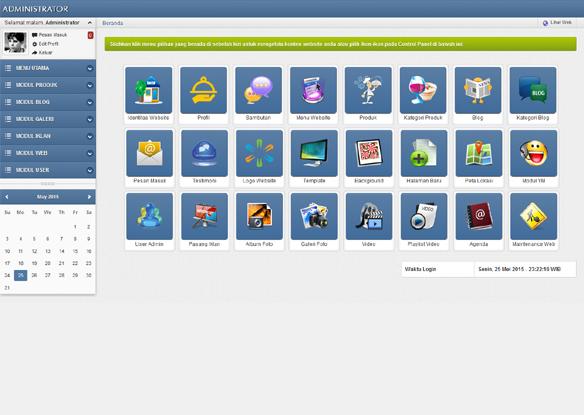Viewport: 584px width, 415px height.
Task: Open the Agenda address book icon
Action: pyautogui.click(x=479, y=216)
